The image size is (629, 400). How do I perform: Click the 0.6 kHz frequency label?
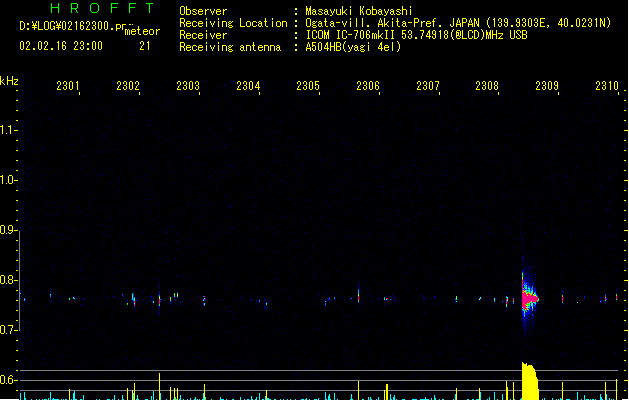(x=8, y=380)
